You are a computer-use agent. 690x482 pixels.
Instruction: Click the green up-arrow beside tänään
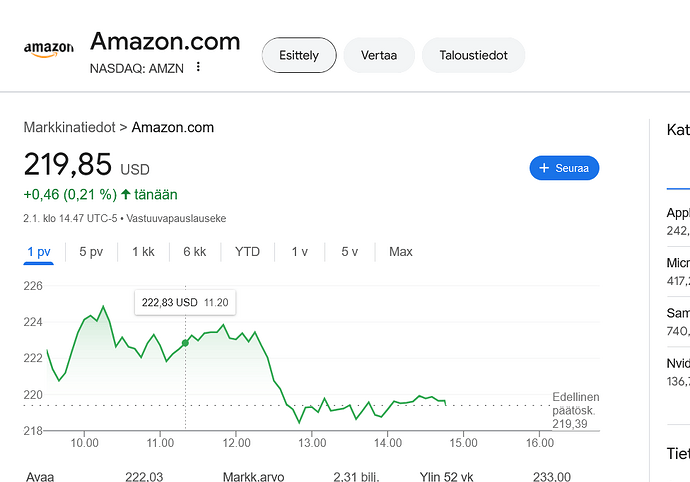[126, 194]
